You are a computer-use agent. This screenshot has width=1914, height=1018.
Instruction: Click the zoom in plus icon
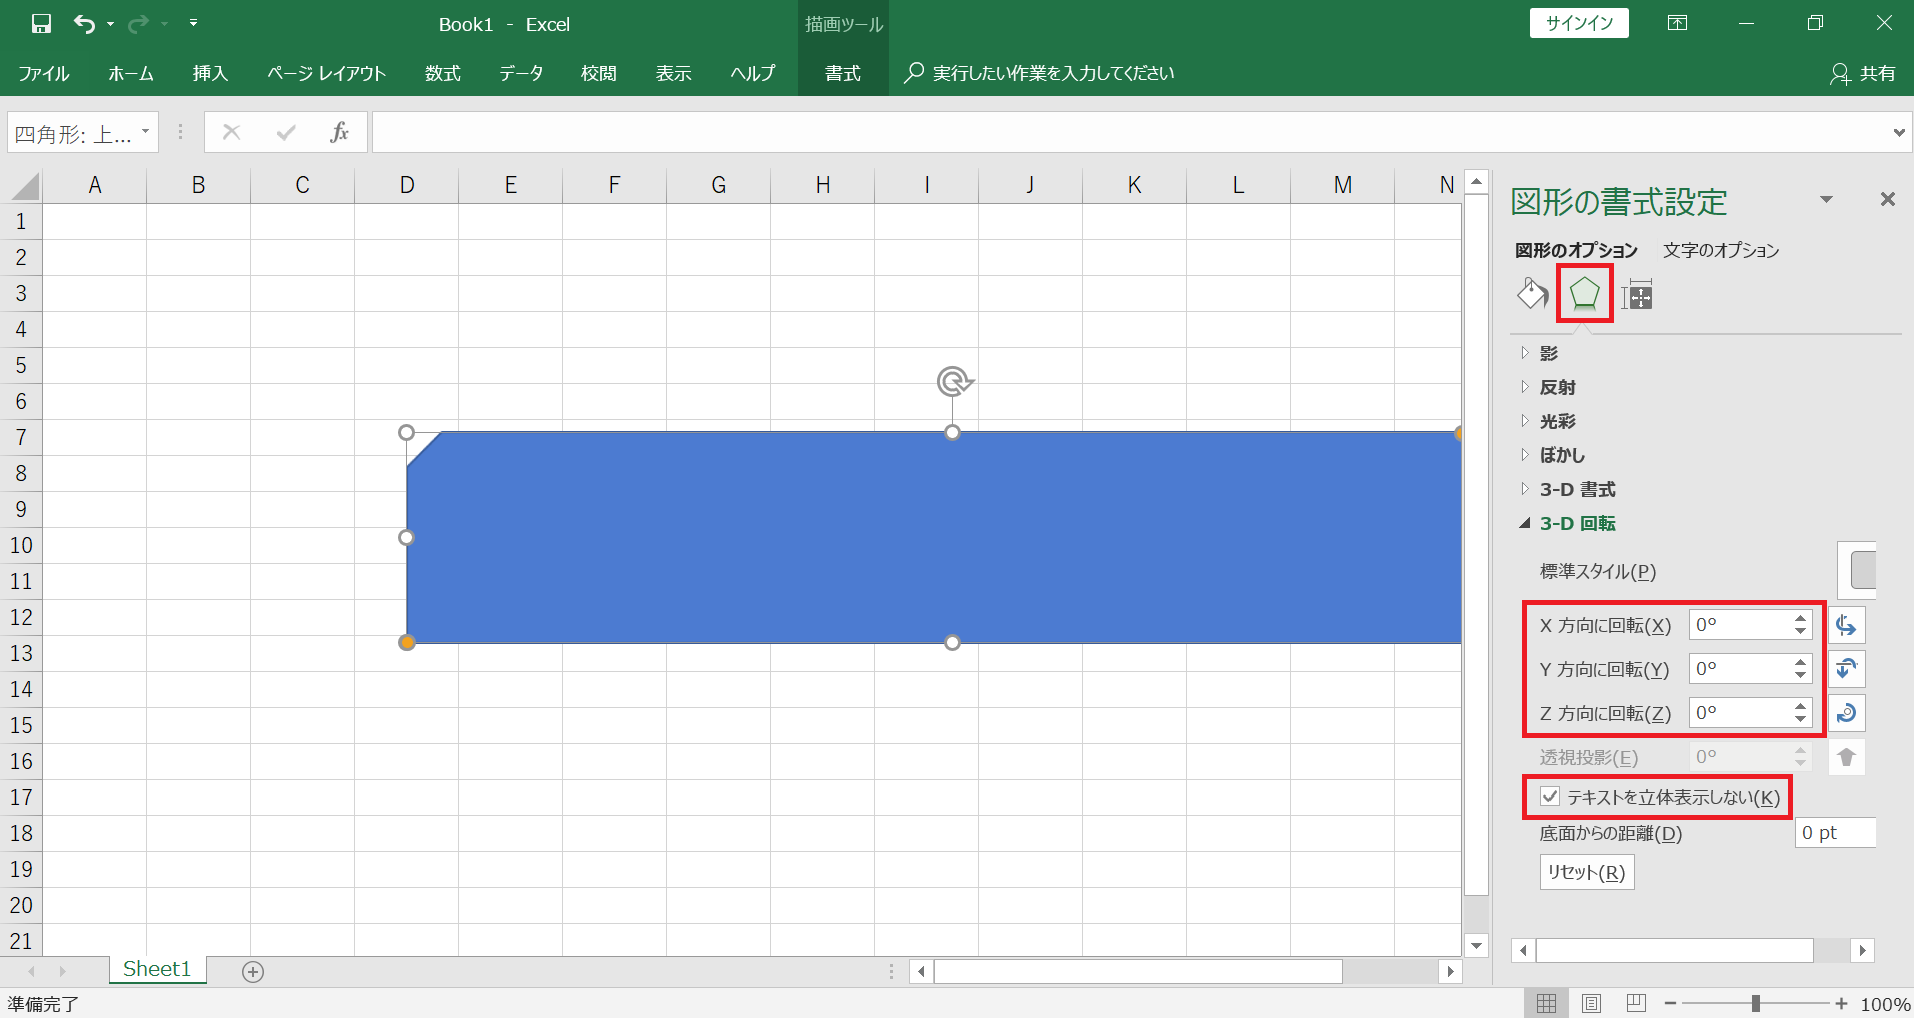[x=1841, y=1003]
